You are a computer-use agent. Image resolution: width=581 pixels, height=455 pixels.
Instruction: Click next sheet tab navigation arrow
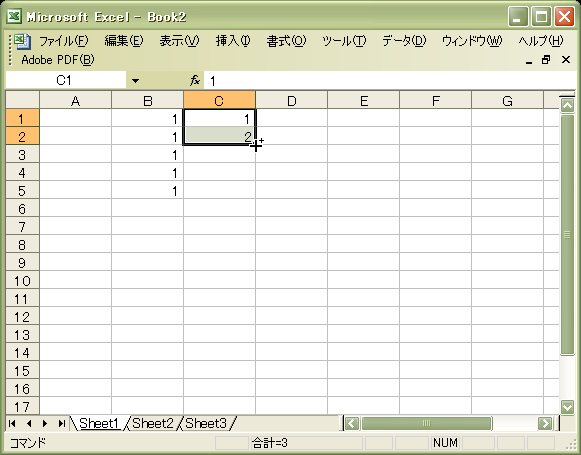coord(45,423)
